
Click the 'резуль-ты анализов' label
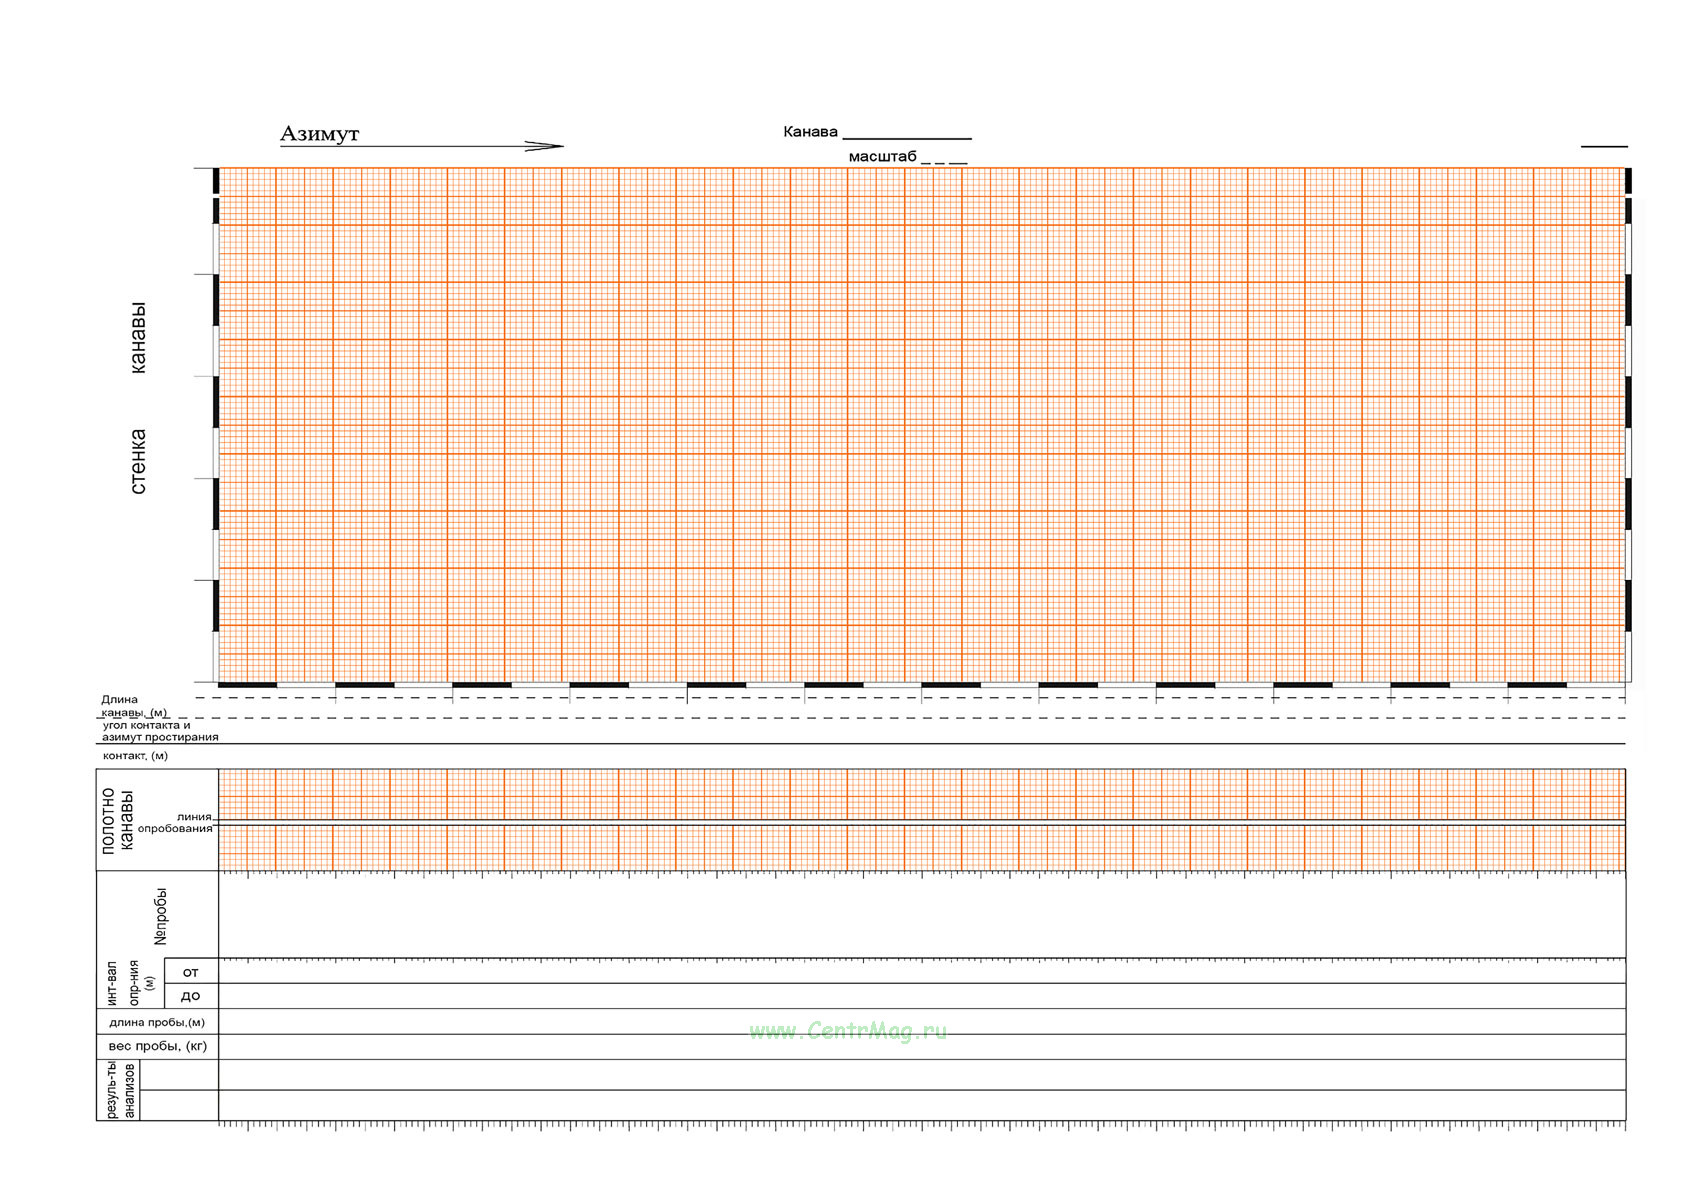(119, 1090)
